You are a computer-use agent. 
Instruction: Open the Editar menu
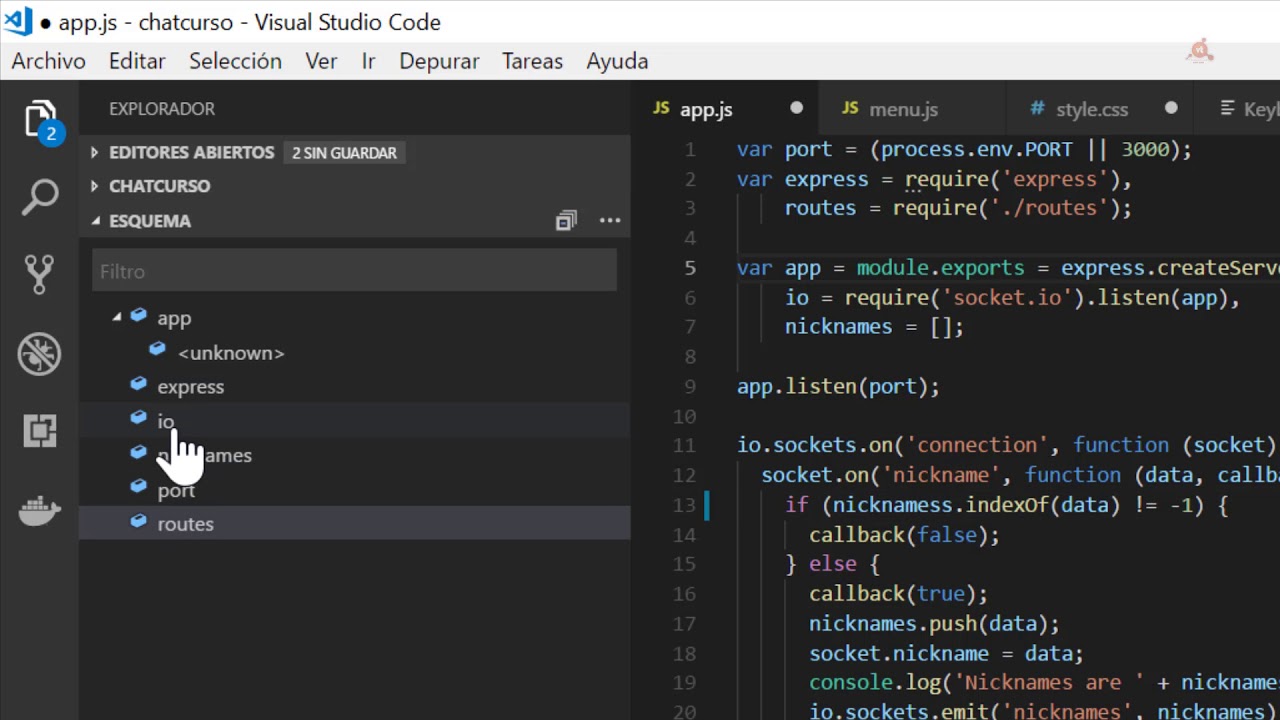point(137,61)
